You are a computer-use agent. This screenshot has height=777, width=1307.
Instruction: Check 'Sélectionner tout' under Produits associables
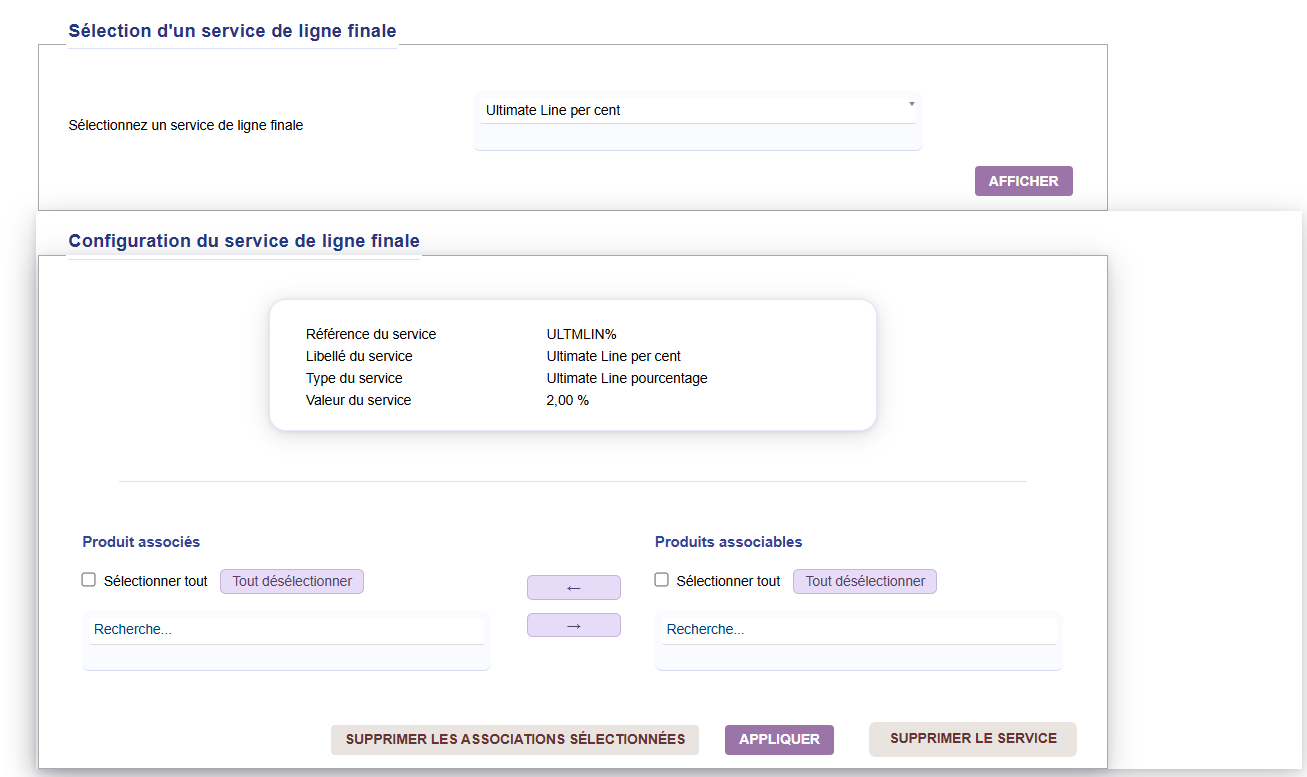click(x=661, y=580)
